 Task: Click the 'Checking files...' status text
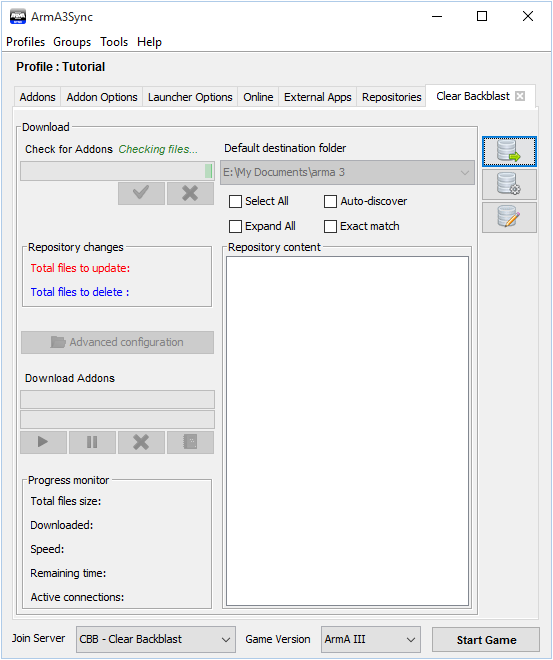(158, 149)
